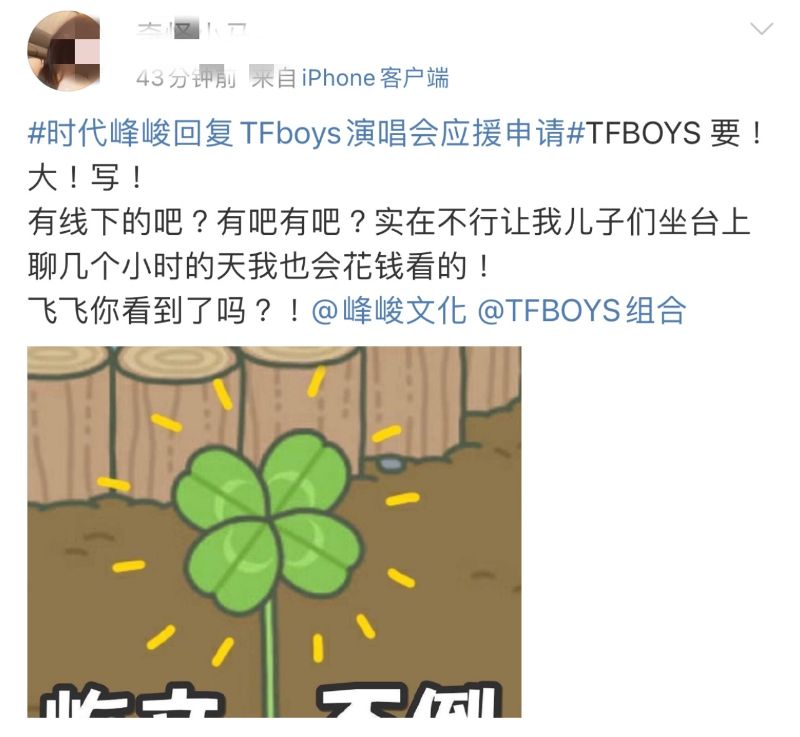This screenshot has height=737, width=800.
Task: Open the iPhone客户端 source link
Action: point(375,78)
